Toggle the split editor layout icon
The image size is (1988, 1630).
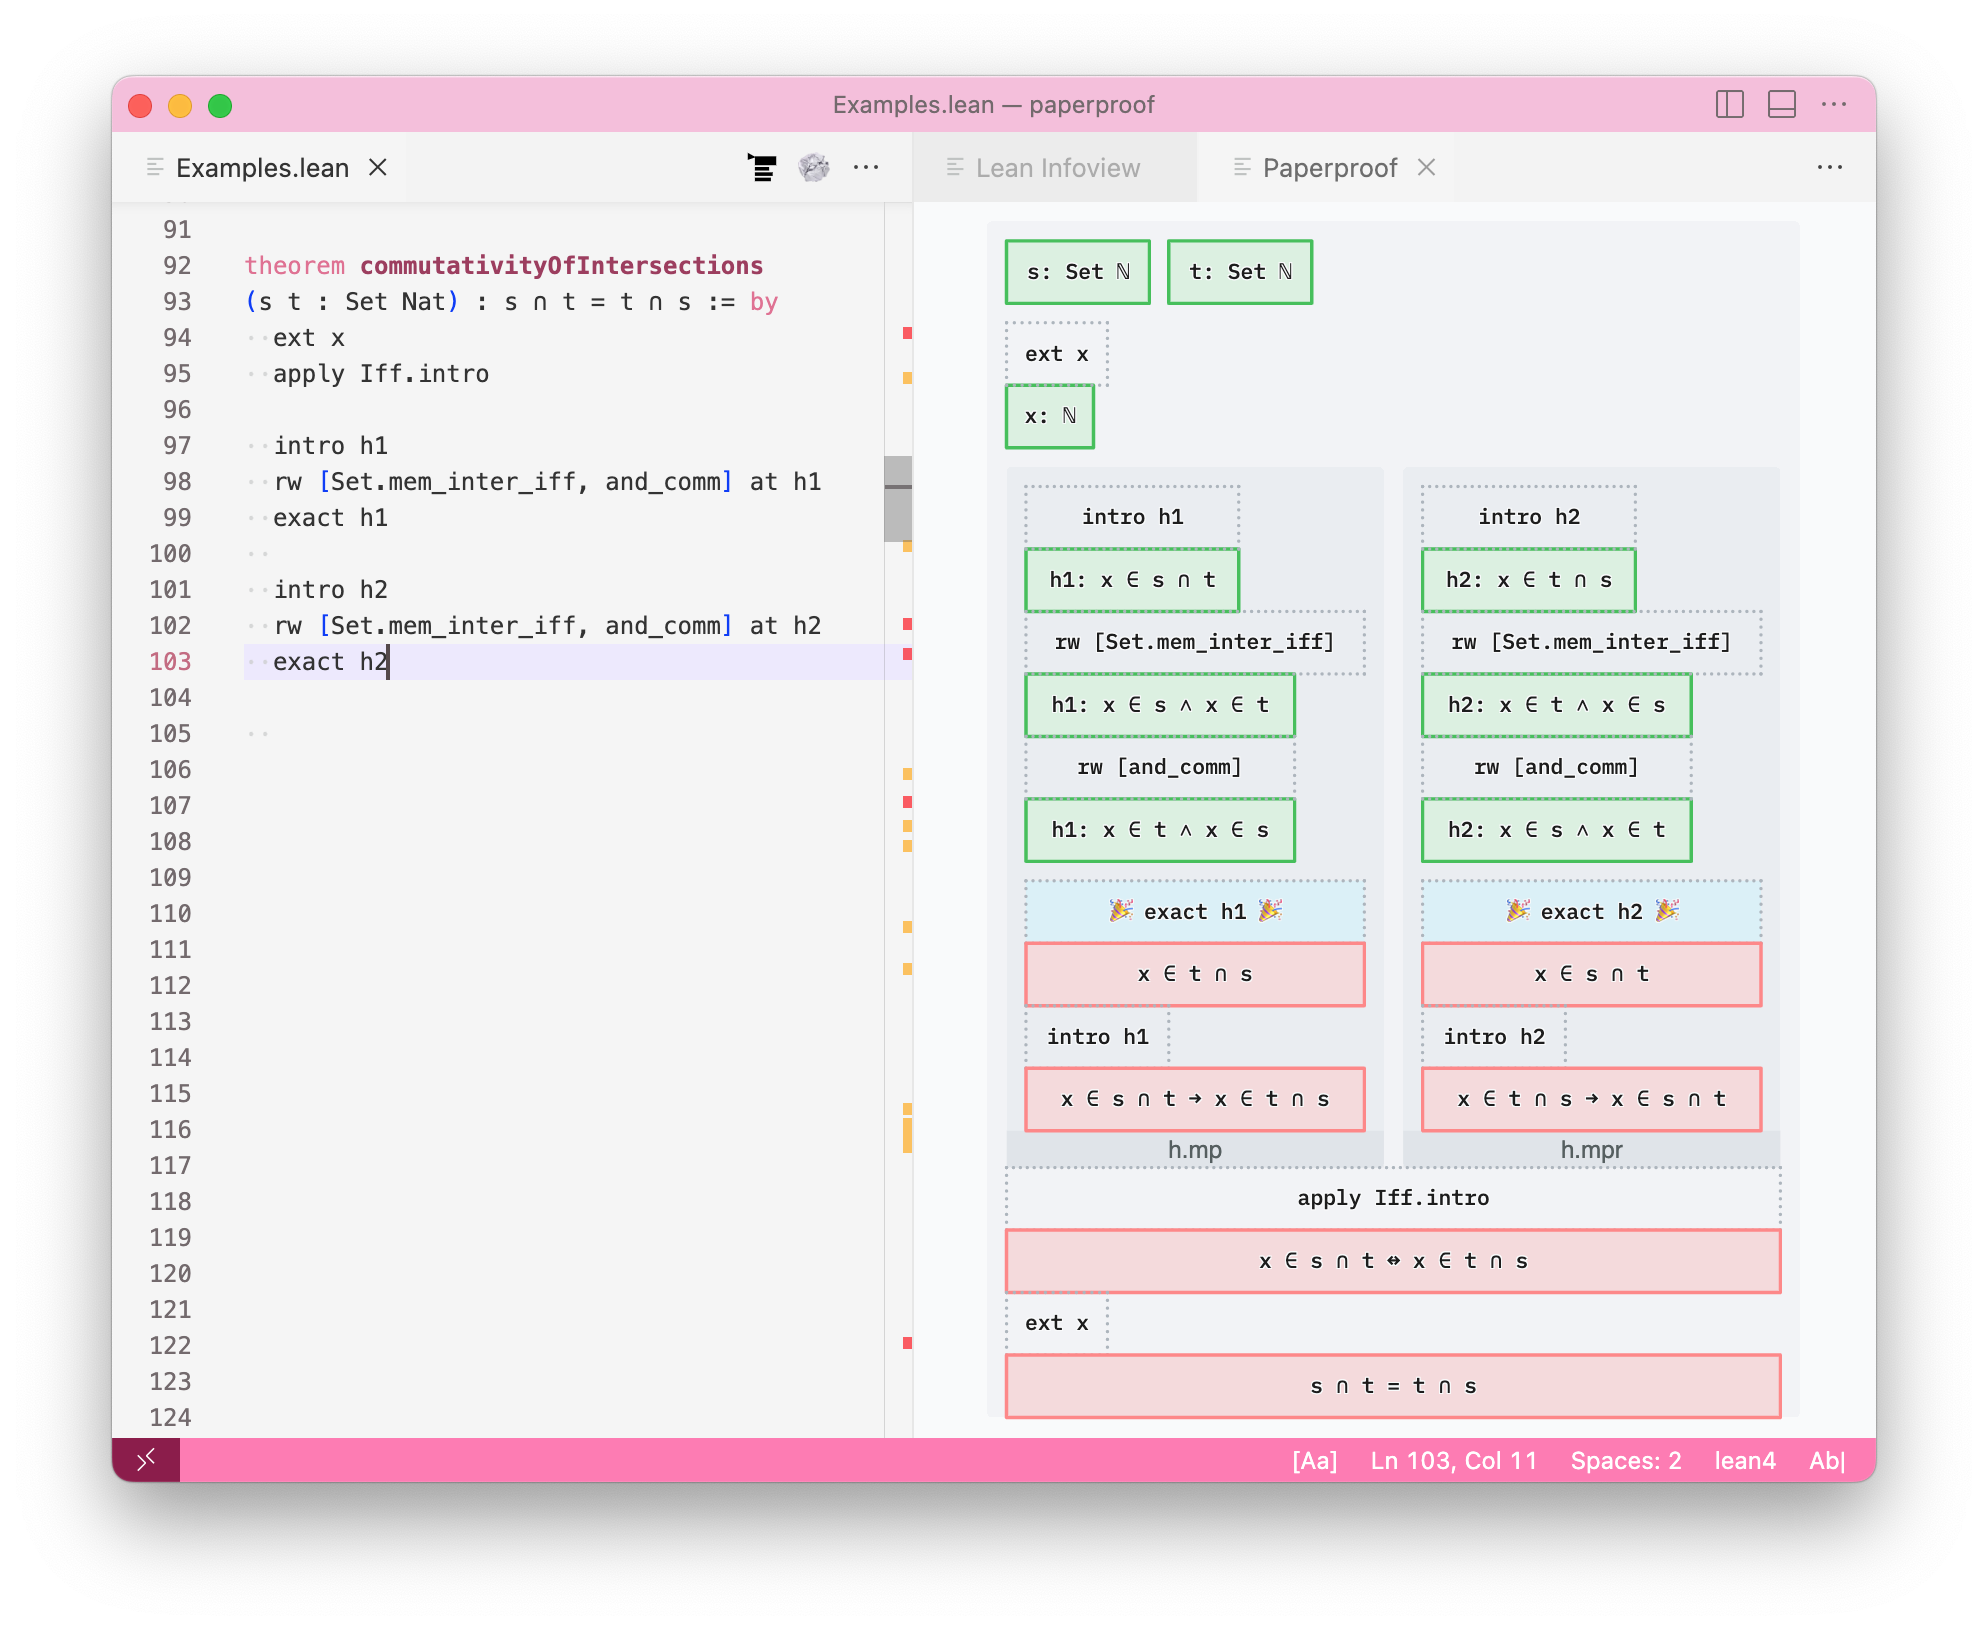point(1730,104)
